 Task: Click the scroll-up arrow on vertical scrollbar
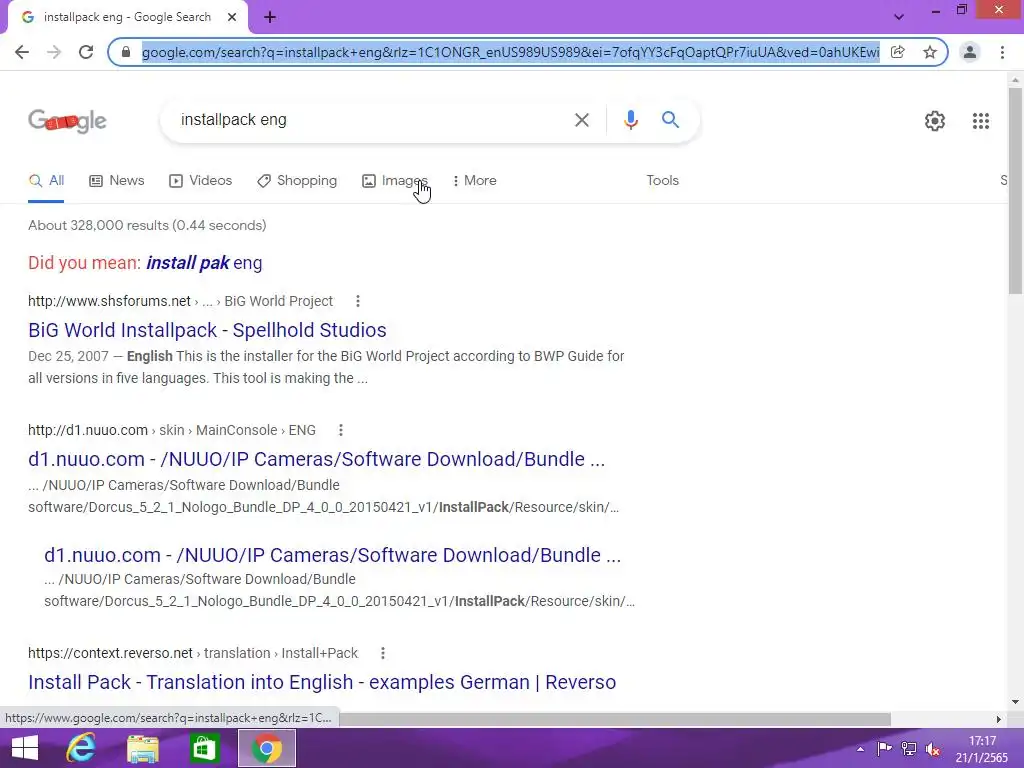tap(1014, 80)
